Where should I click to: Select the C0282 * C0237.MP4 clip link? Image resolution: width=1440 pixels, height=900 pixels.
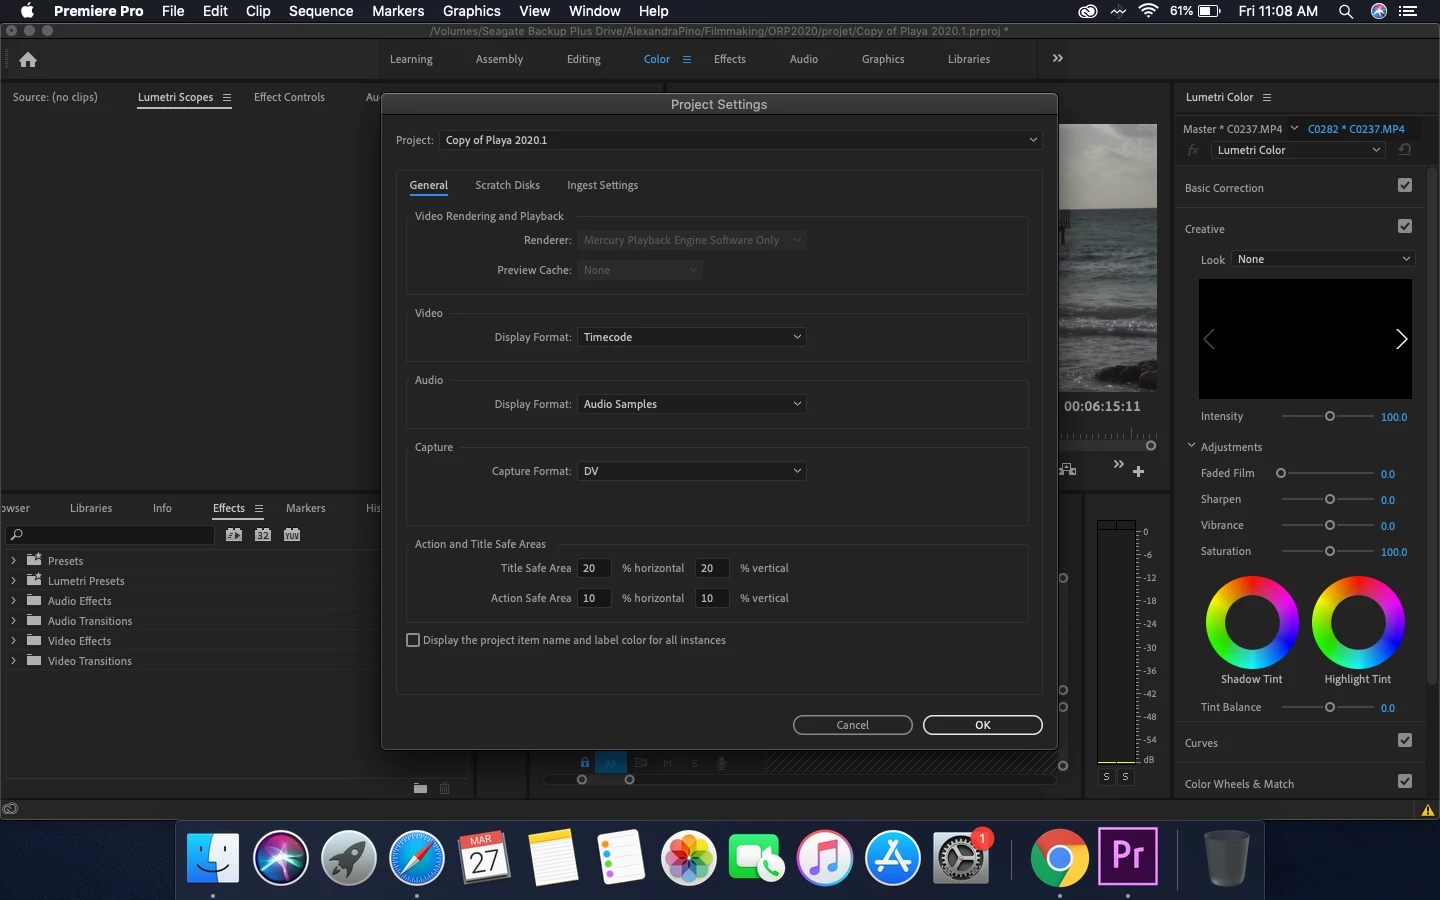pos(1356,130)
